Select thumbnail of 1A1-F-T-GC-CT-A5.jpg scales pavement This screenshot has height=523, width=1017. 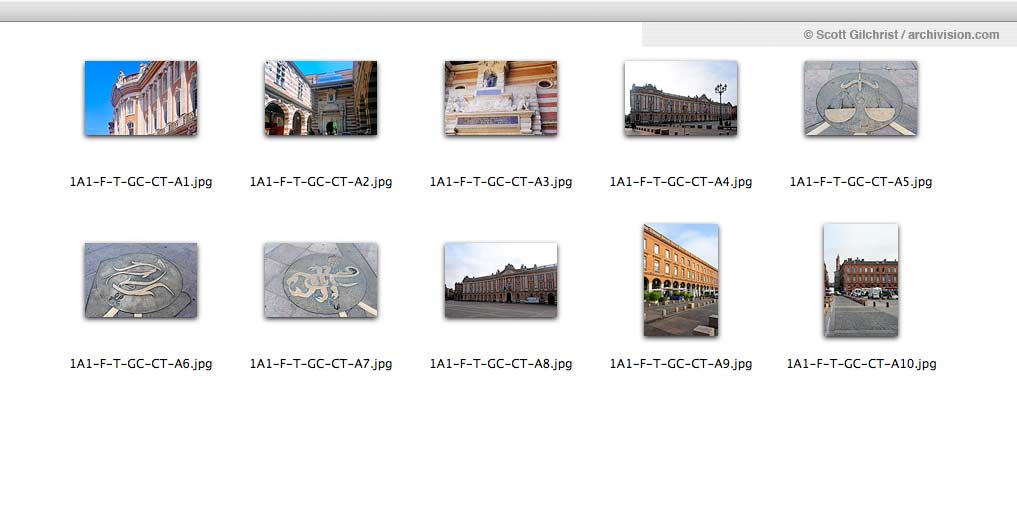click(x=861, y=98)
